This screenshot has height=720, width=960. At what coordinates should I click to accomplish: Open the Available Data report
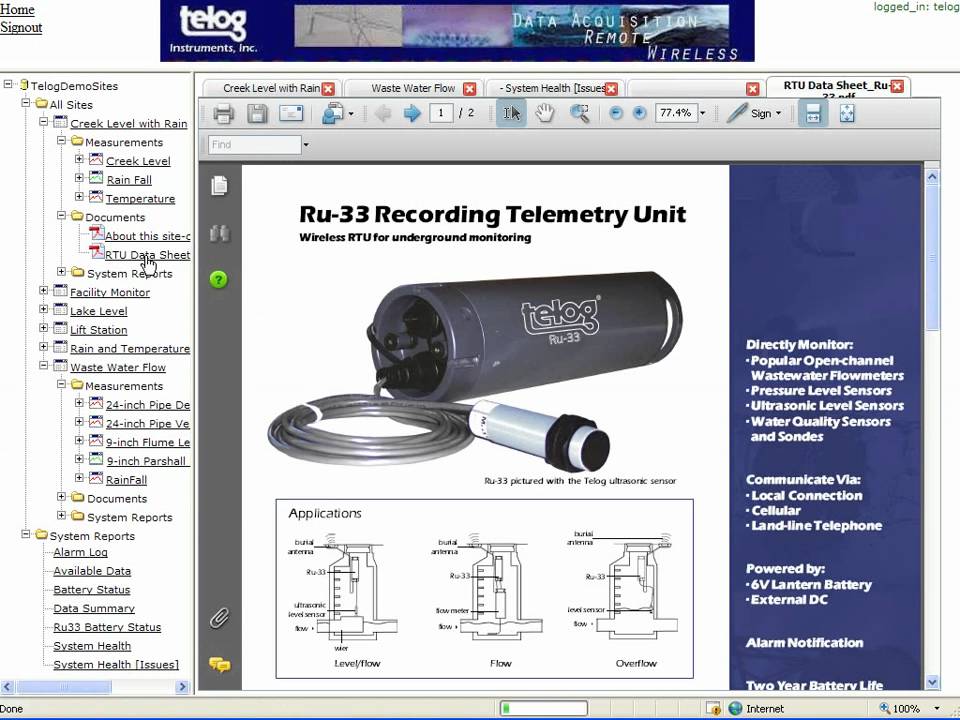[x=92, y=571]
